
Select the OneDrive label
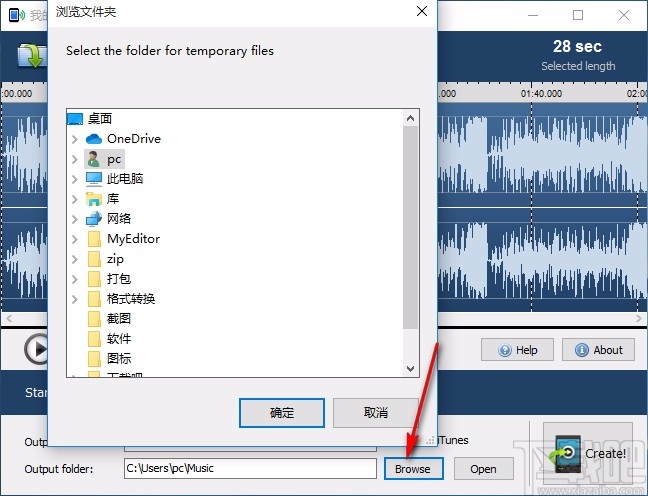coord(134,139)
